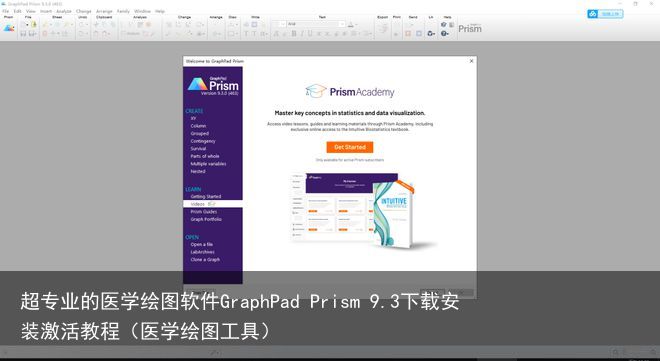Open the Analyze menu

64,11
